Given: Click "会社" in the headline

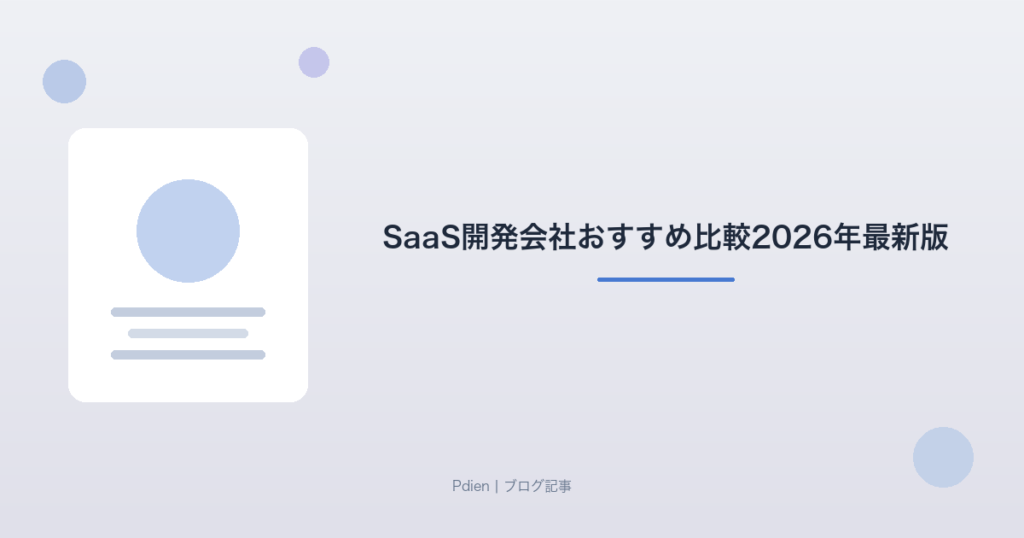Looking at the screenshot, I should point(547,237).
